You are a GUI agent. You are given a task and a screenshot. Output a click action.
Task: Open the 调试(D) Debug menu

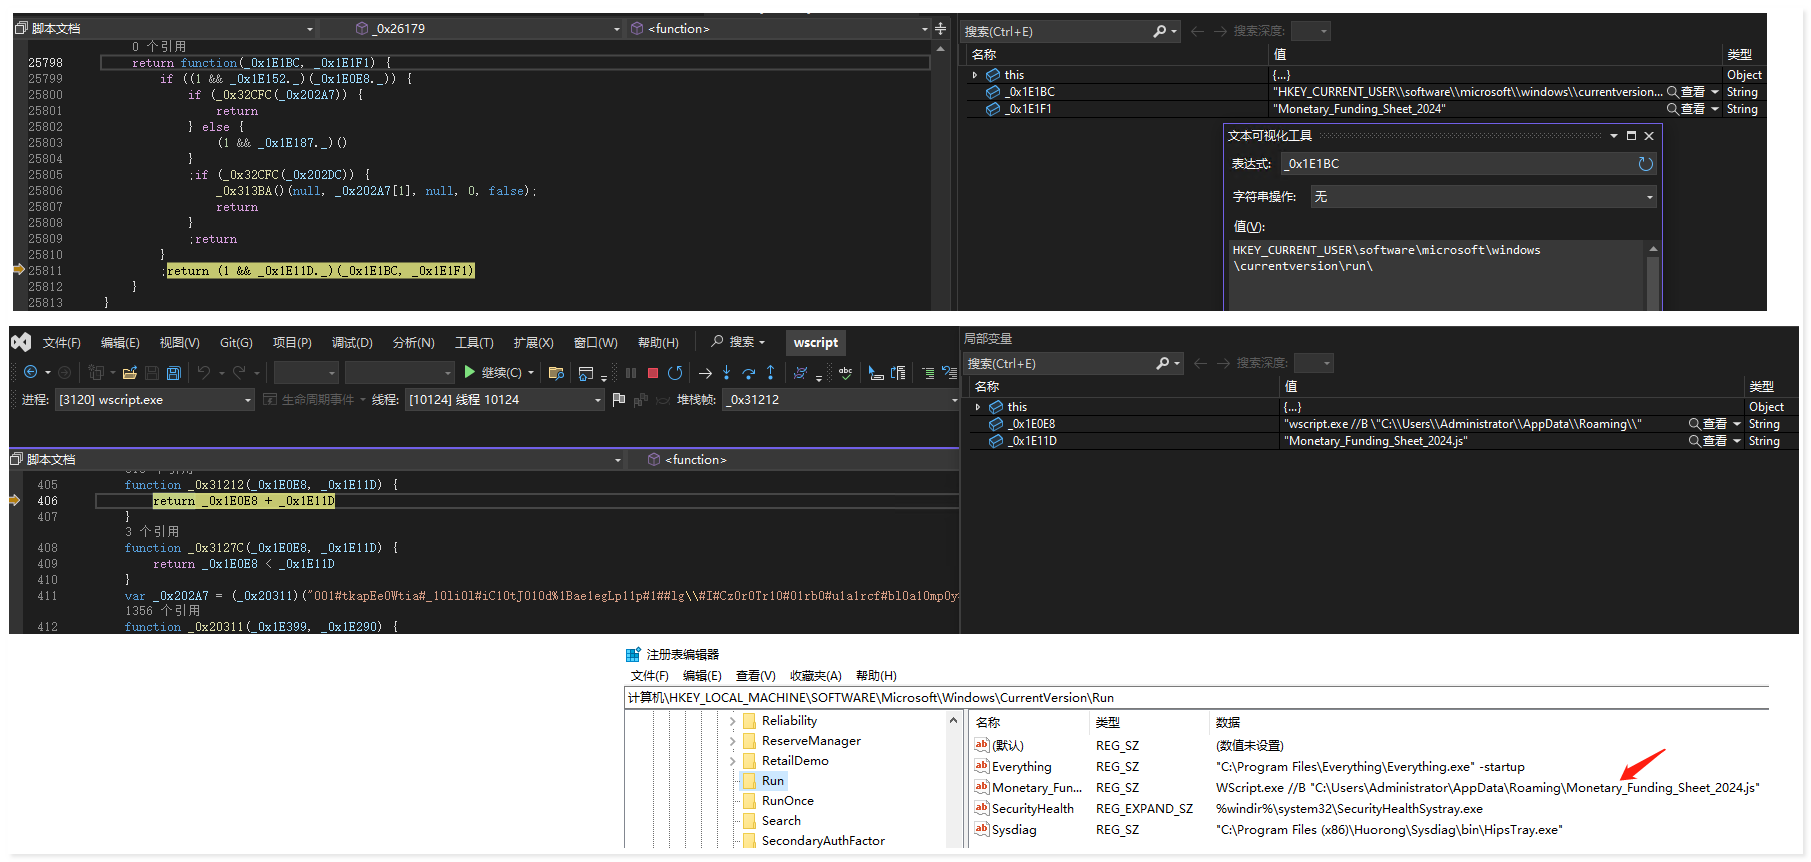[x=351, y=343]
